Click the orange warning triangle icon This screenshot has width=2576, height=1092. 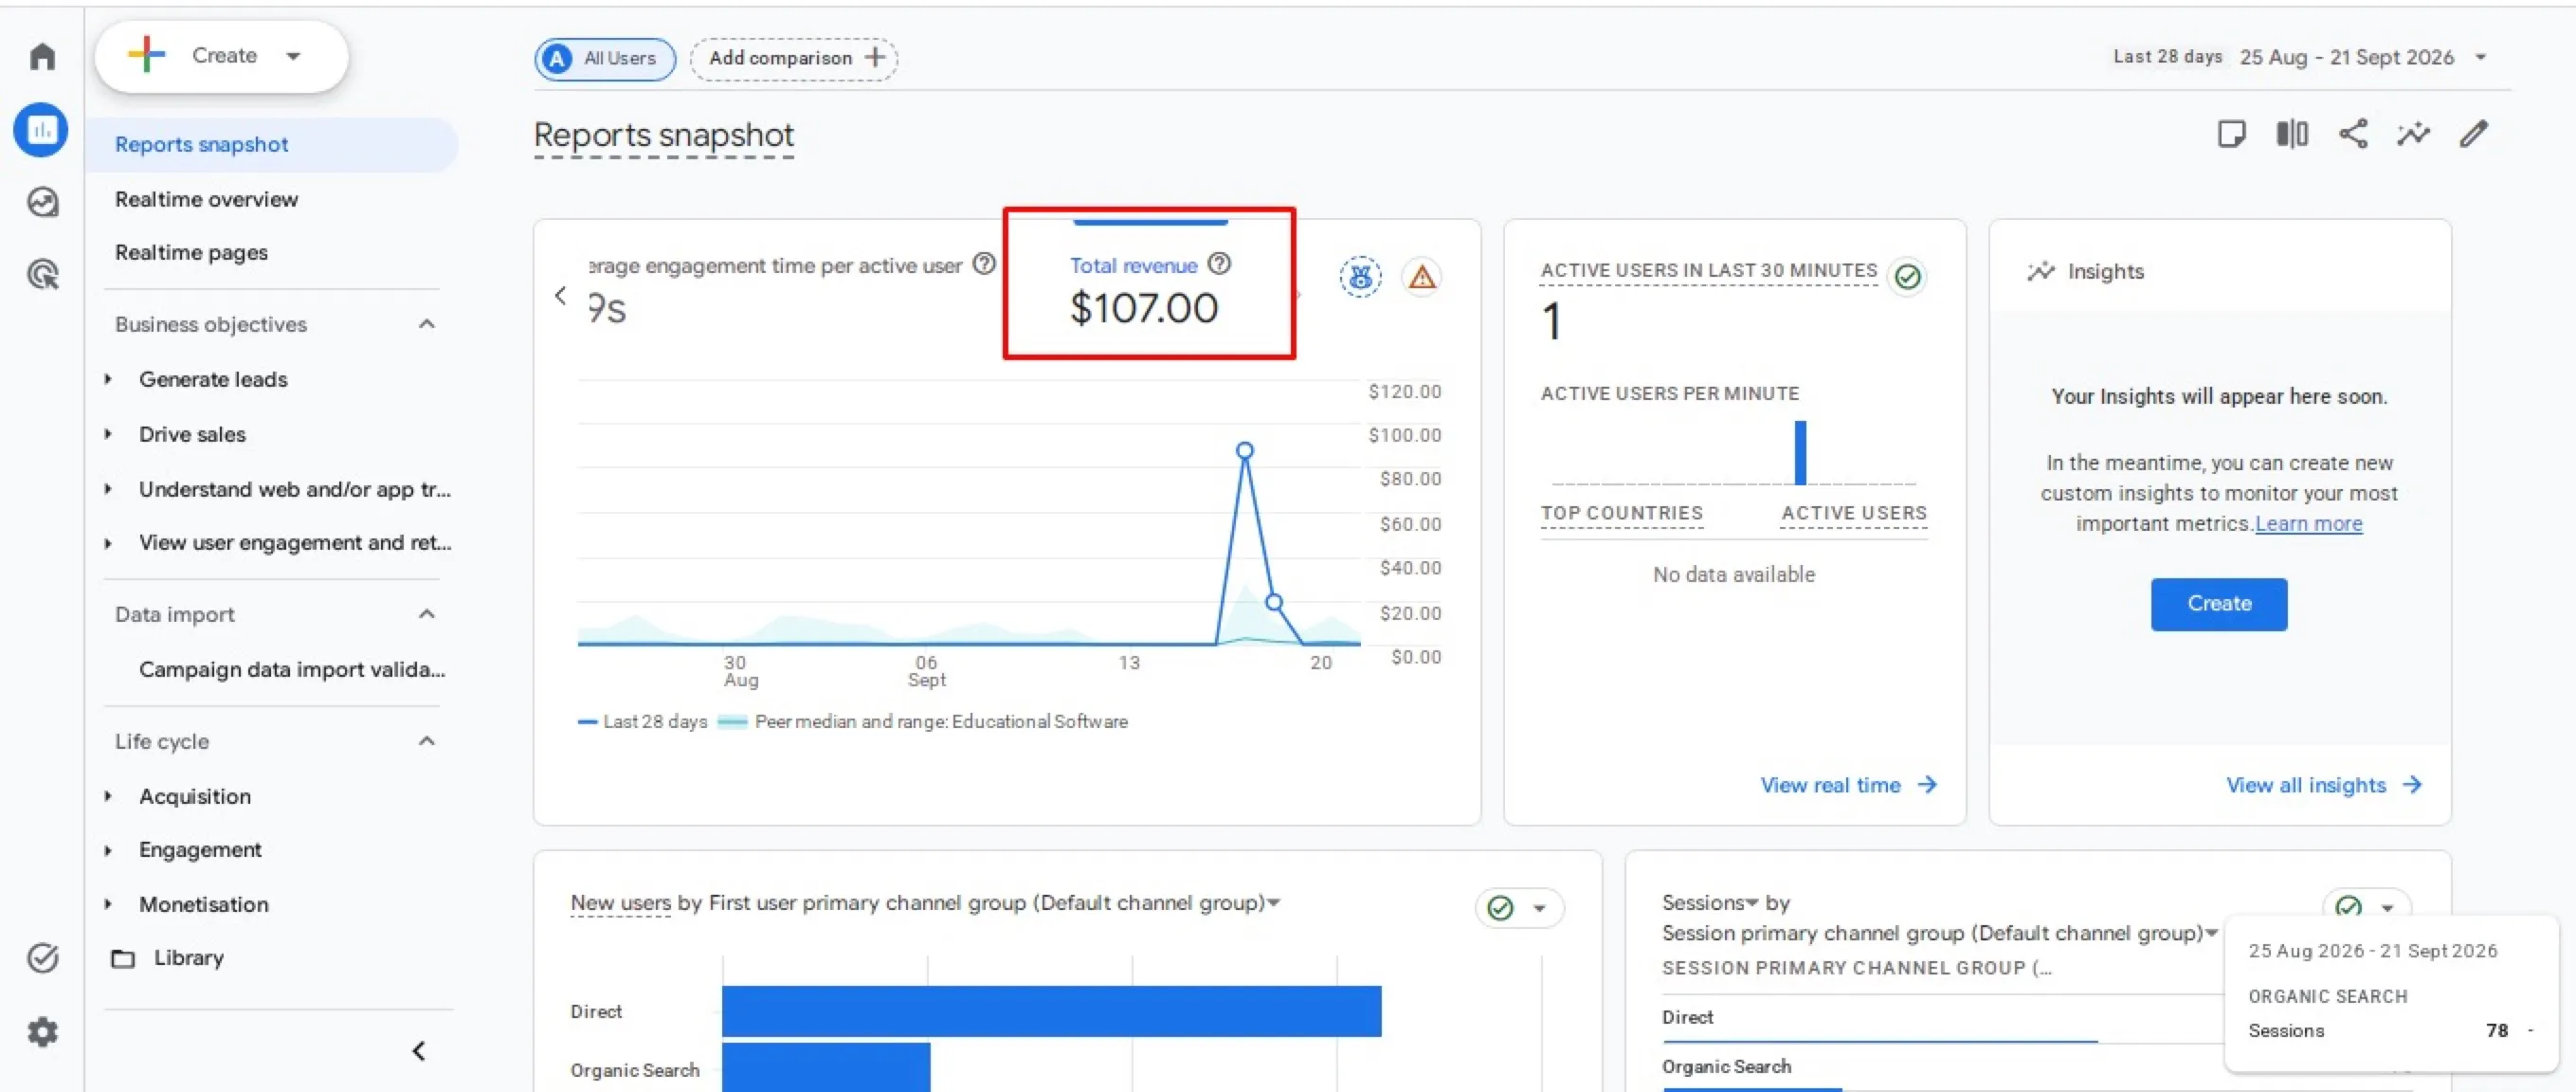pyautogui.click(x=1421, y=277)
